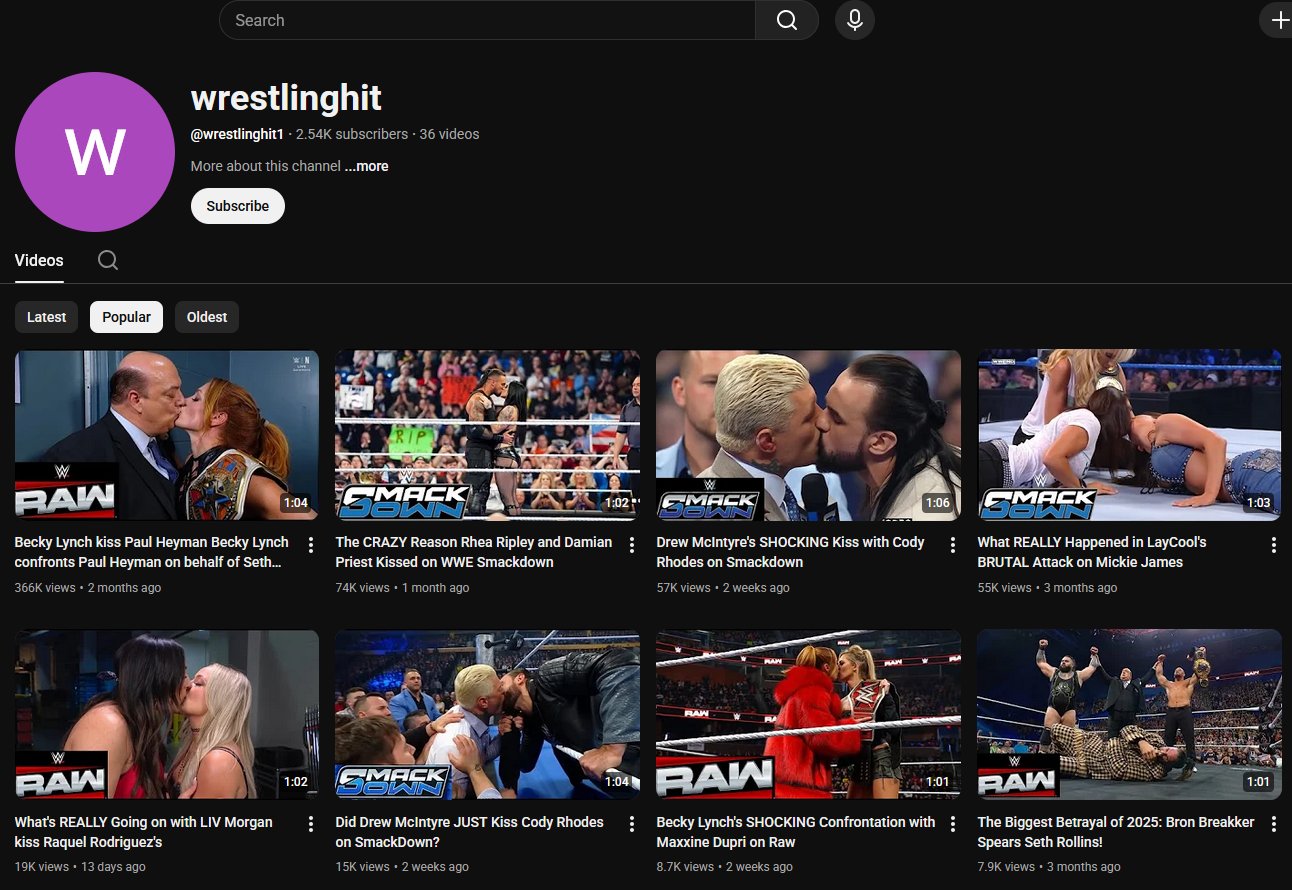Viewport: 1292px width, 890px height.
Task: Play the Rhea Ripley and Damian Priest thumbnail
Action: point(488,435)
